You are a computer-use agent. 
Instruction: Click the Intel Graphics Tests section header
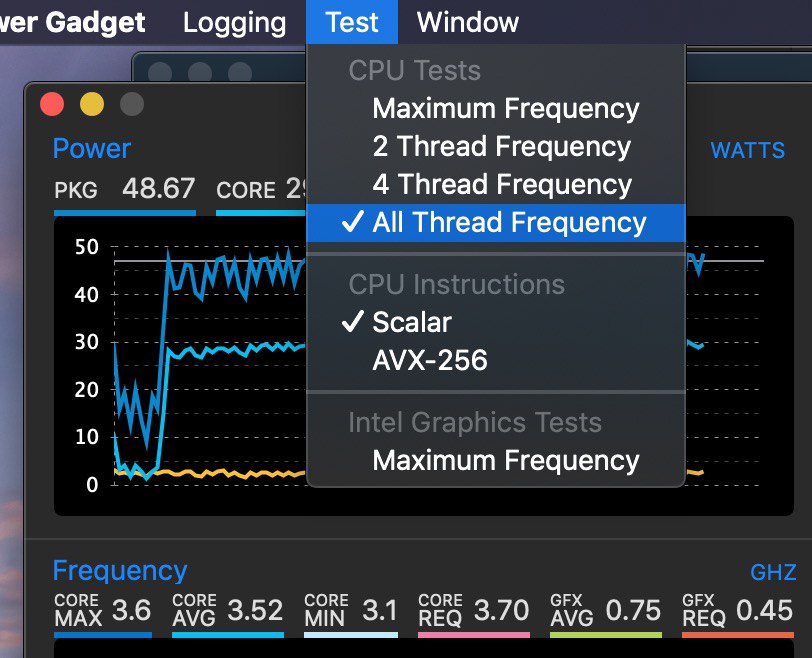(474, 422)
